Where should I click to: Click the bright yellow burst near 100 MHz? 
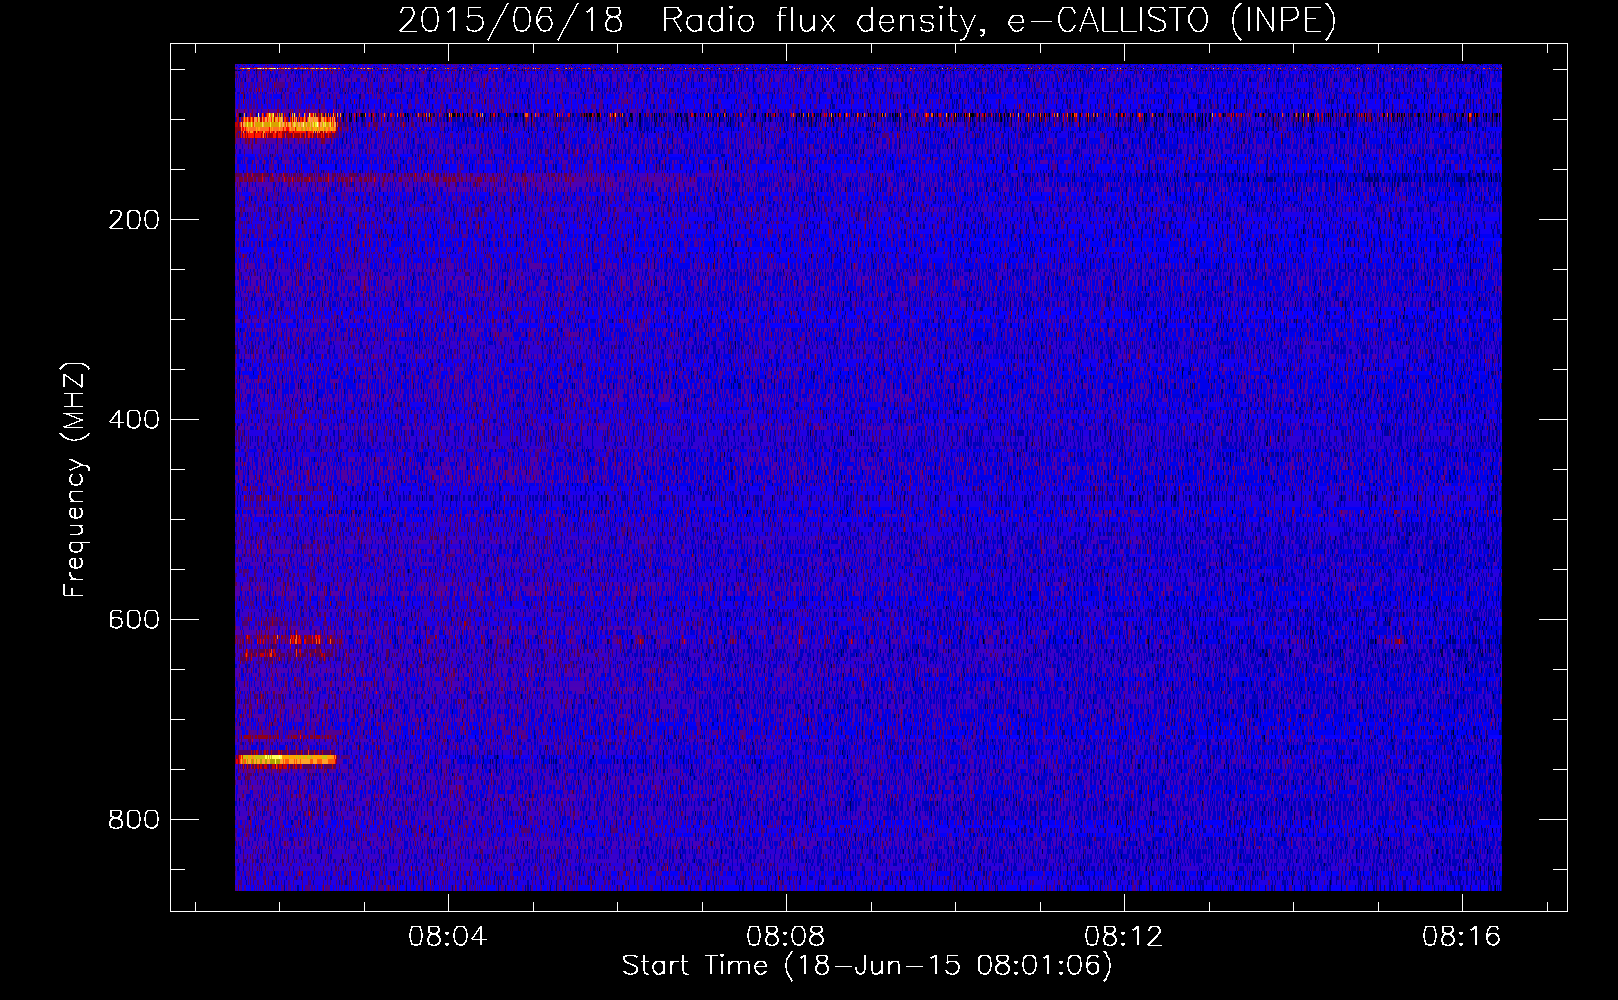287,125
